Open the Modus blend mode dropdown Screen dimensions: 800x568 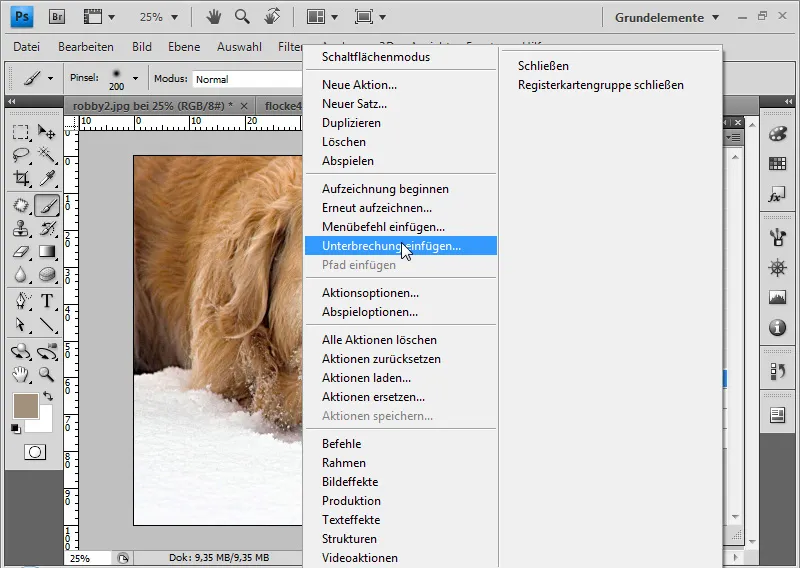click(x=247, y=79)
